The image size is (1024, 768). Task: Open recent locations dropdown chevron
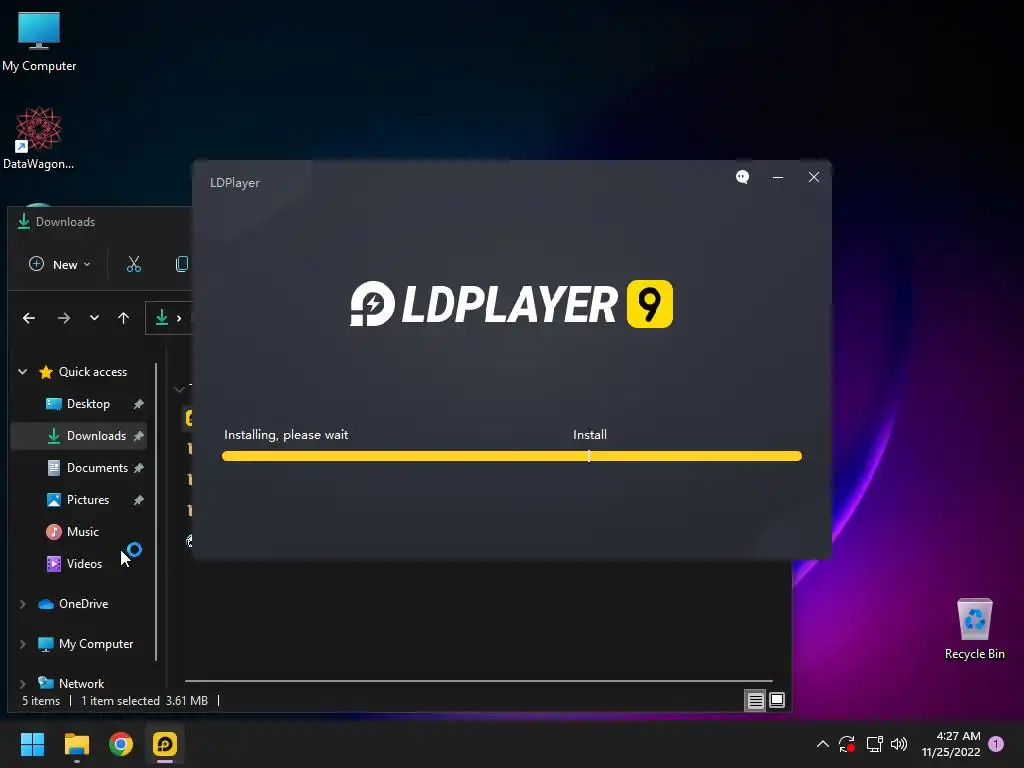[x=94, y=318]
